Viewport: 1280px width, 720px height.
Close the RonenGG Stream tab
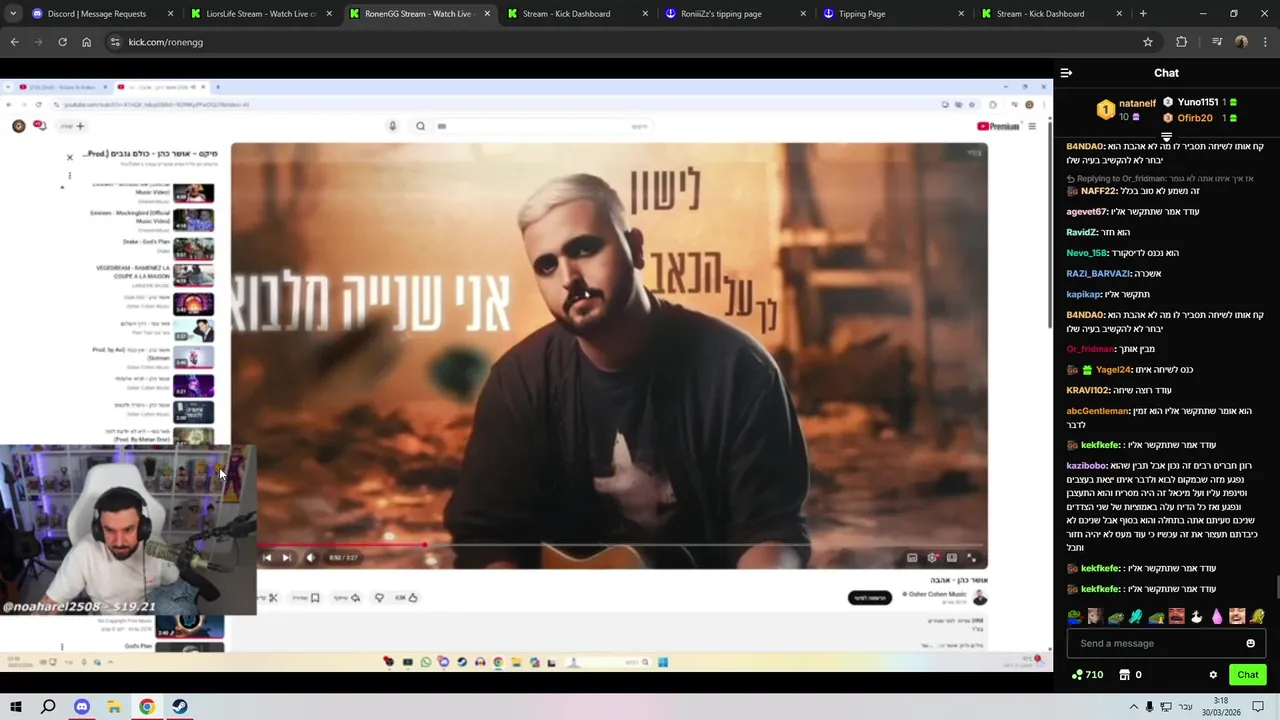tap(487, 14)
